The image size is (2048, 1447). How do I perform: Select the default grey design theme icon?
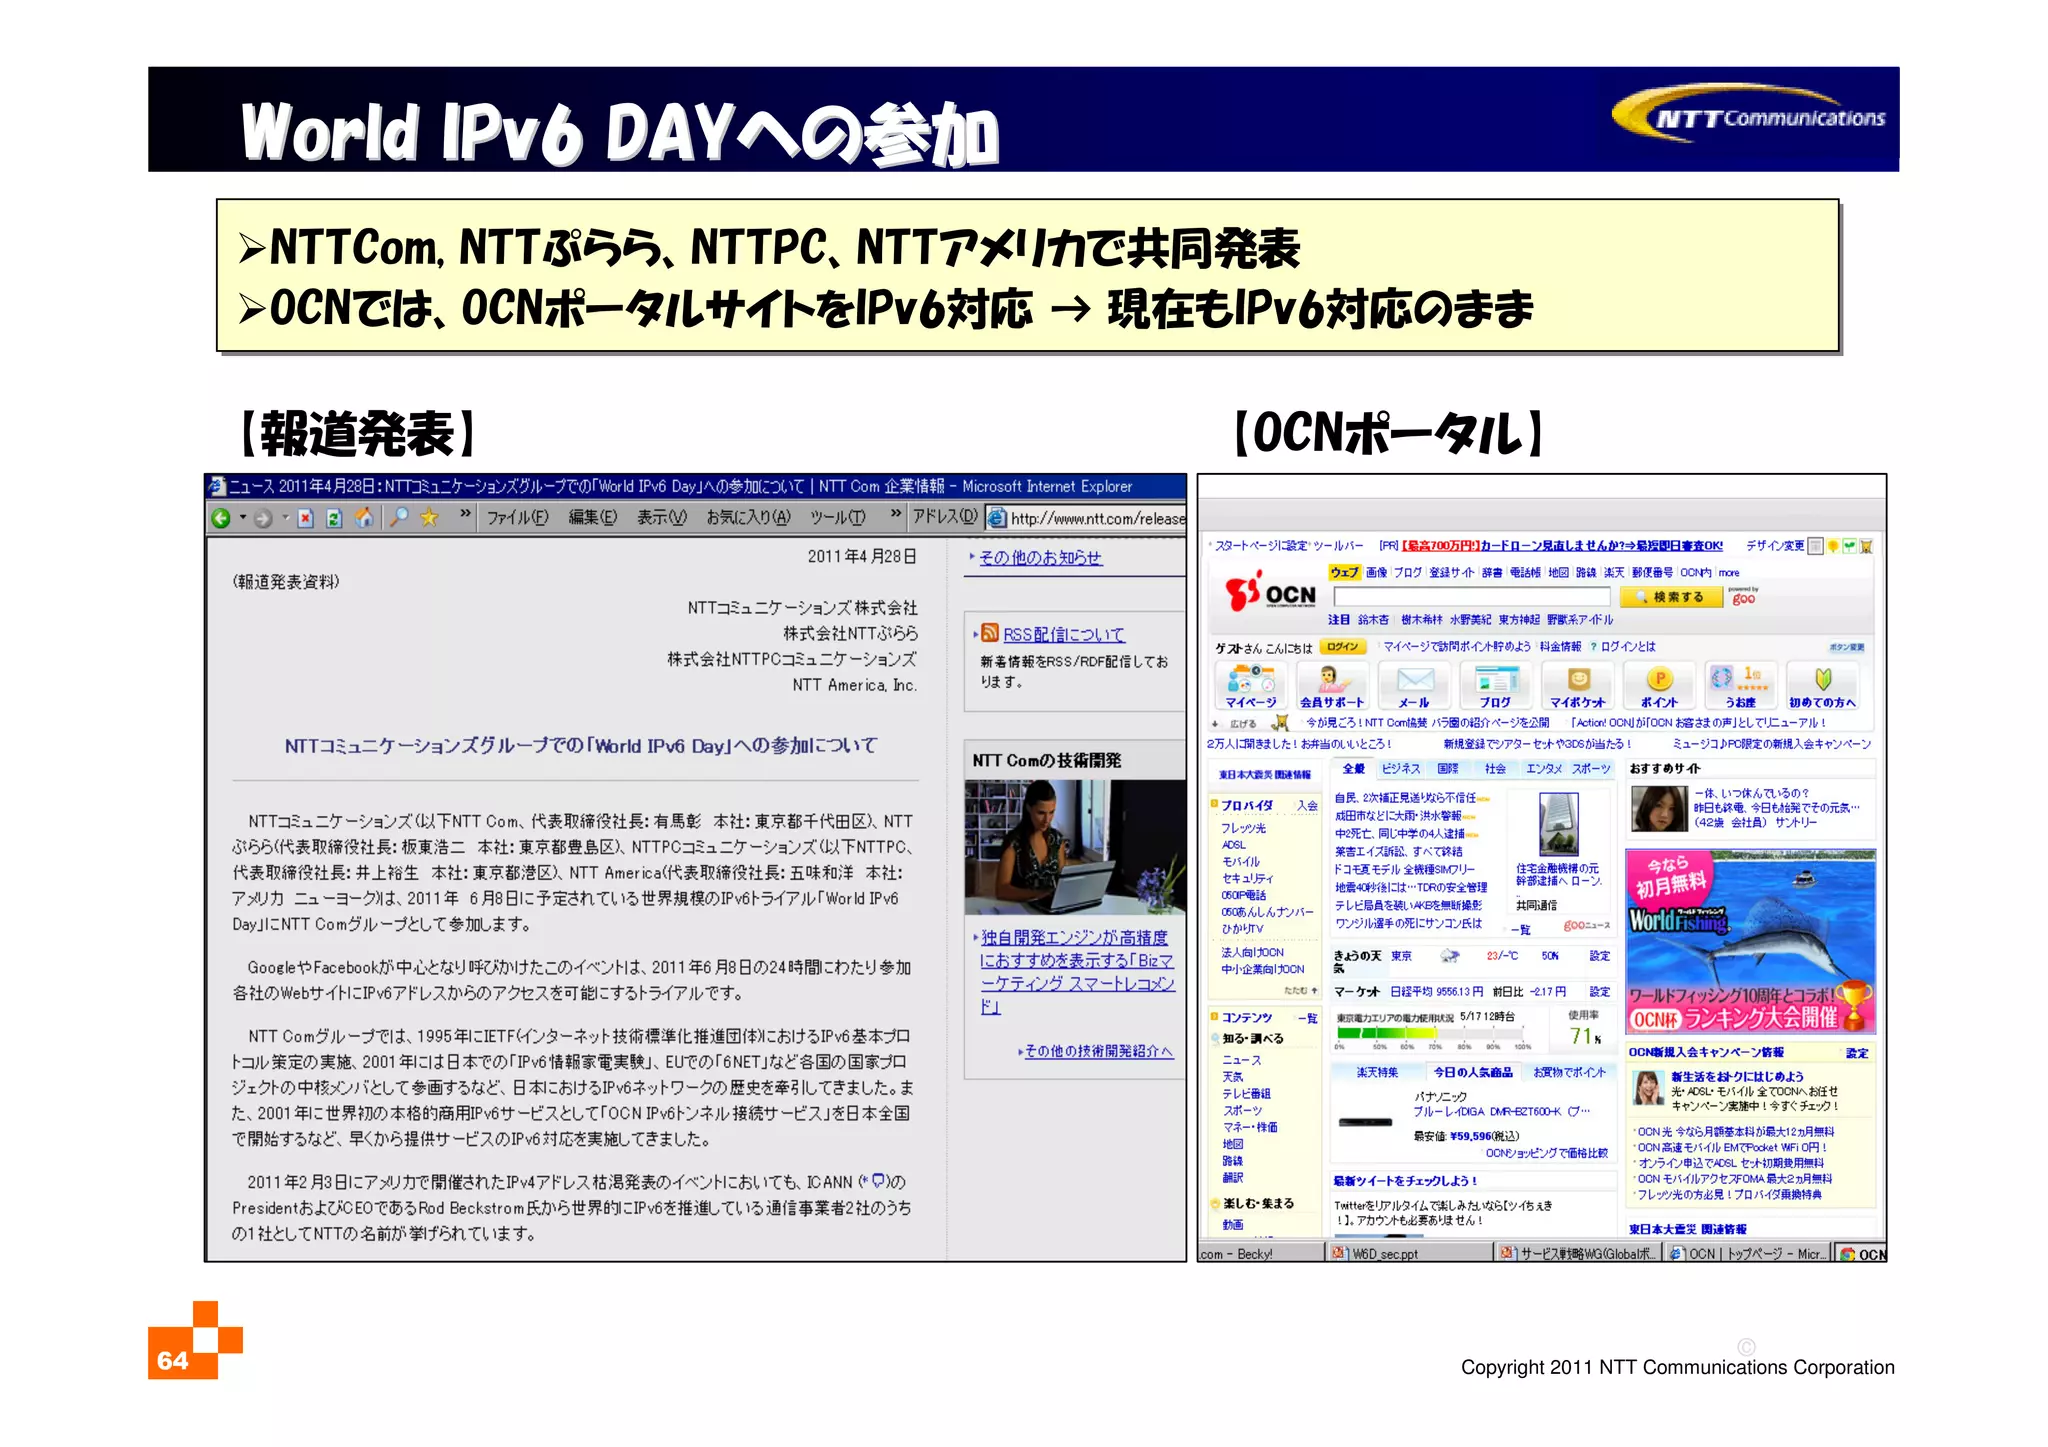click(1816, 546)
